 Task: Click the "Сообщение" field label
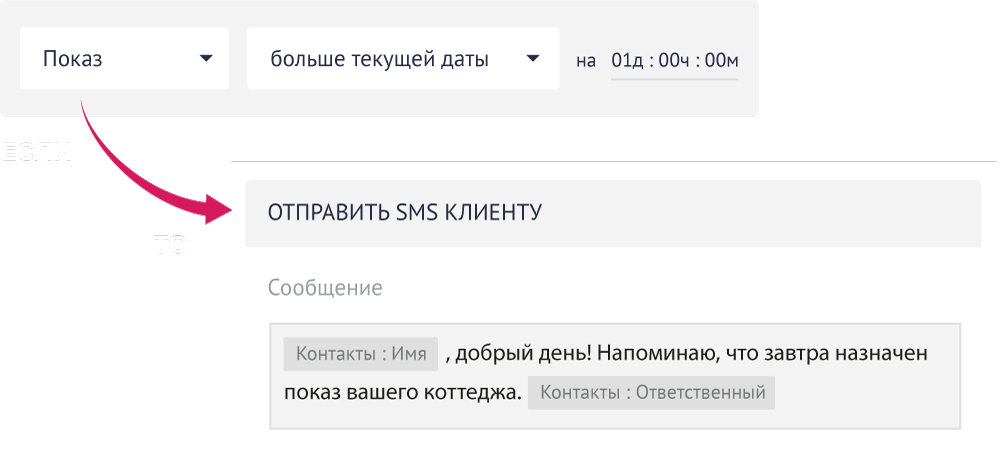pos(325,288)
